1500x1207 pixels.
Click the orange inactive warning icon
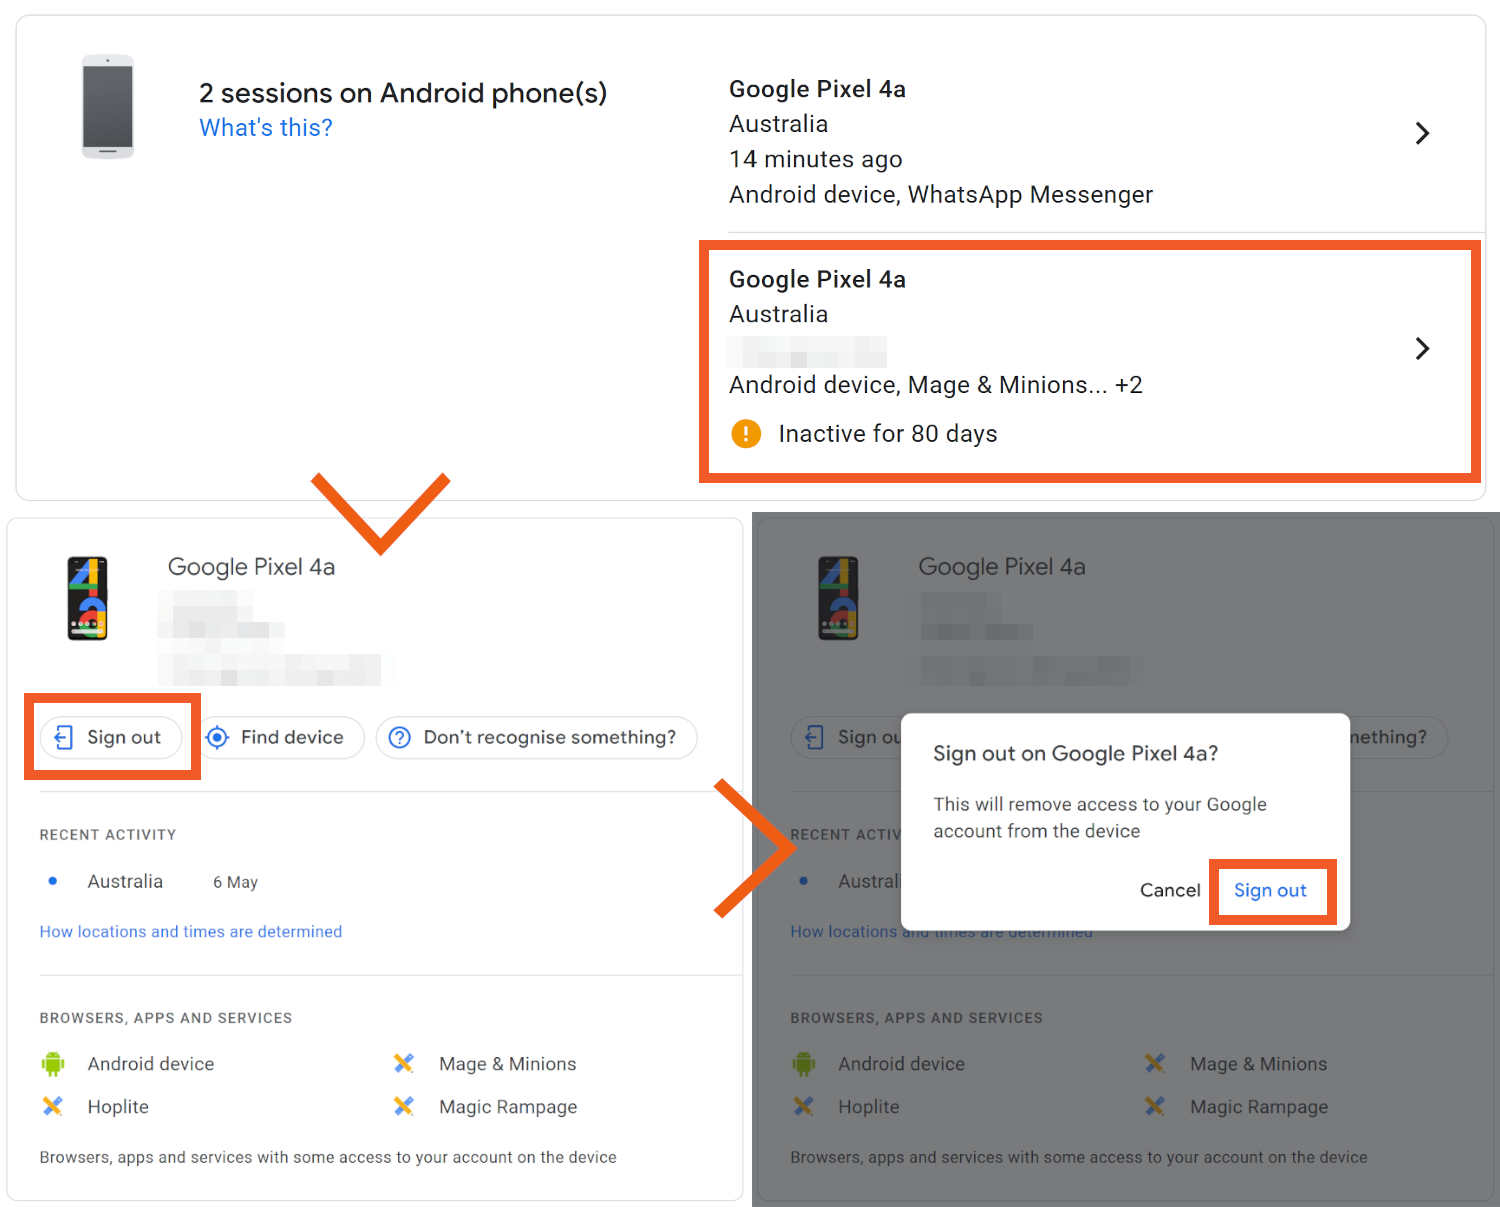coord(746,433)
